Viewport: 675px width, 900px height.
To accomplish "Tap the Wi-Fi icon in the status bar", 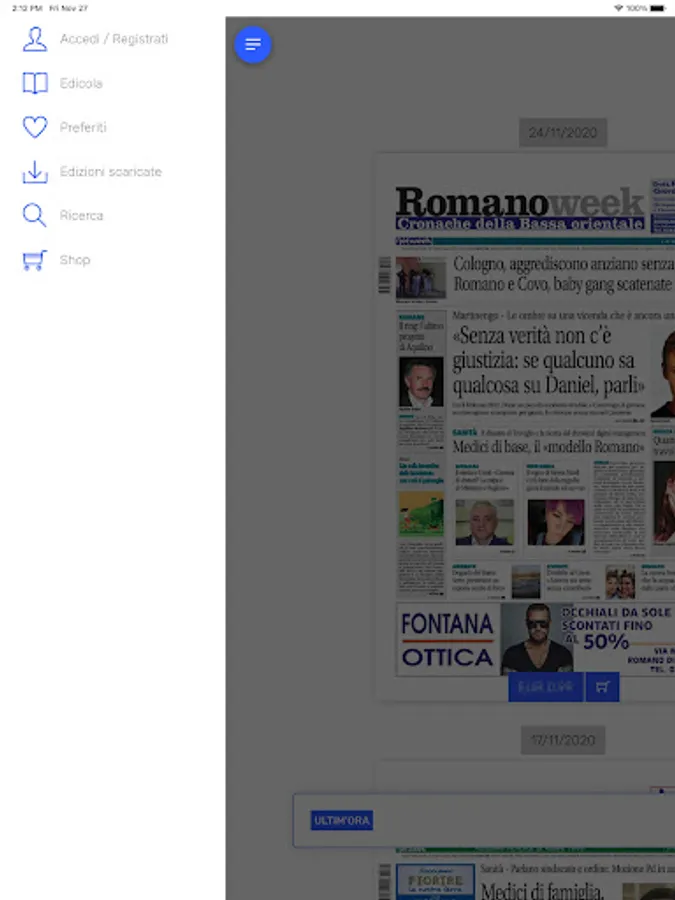I will tap(618, 8).
